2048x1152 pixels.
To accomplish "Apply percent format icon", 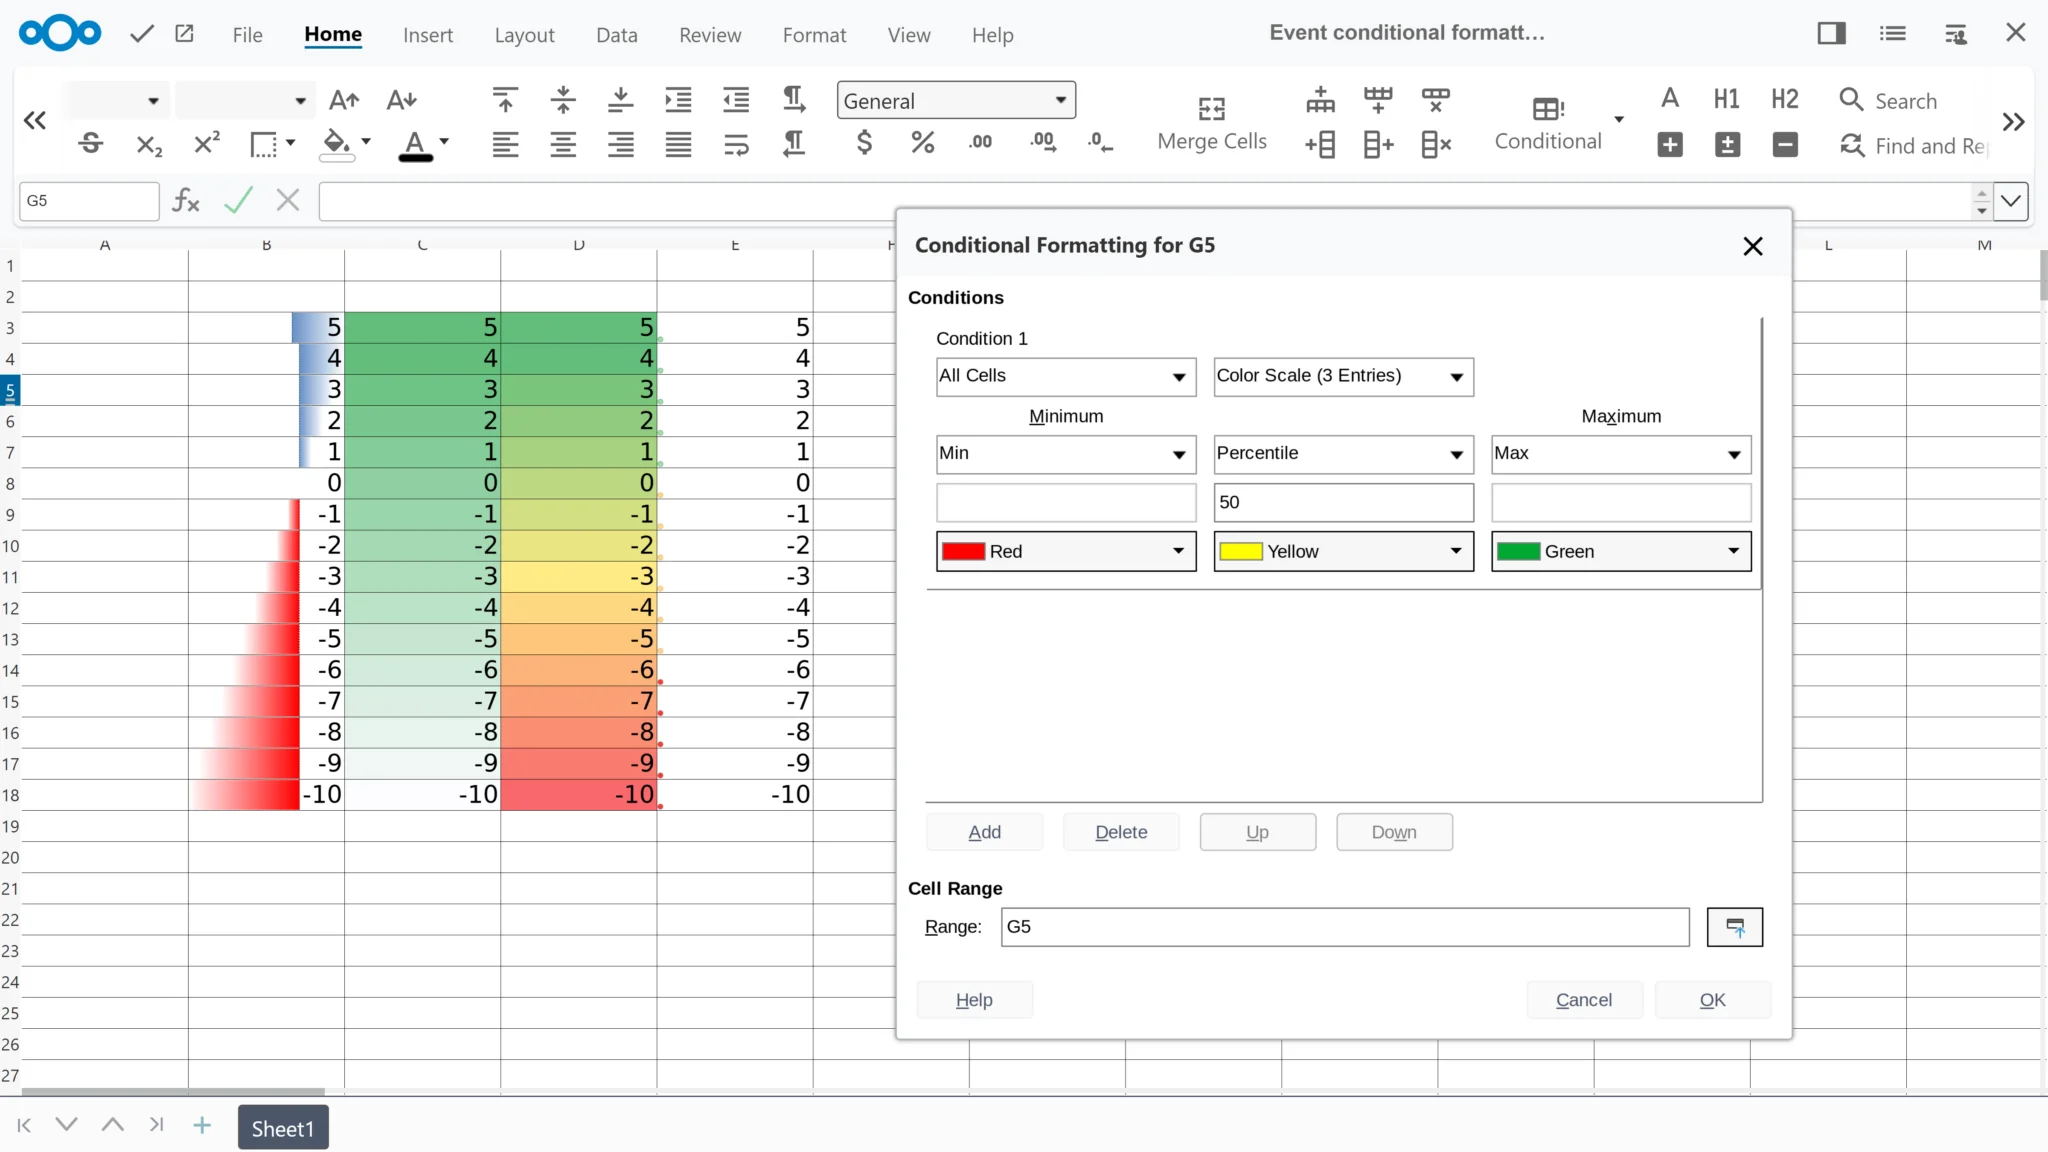I will coord(922,143).
